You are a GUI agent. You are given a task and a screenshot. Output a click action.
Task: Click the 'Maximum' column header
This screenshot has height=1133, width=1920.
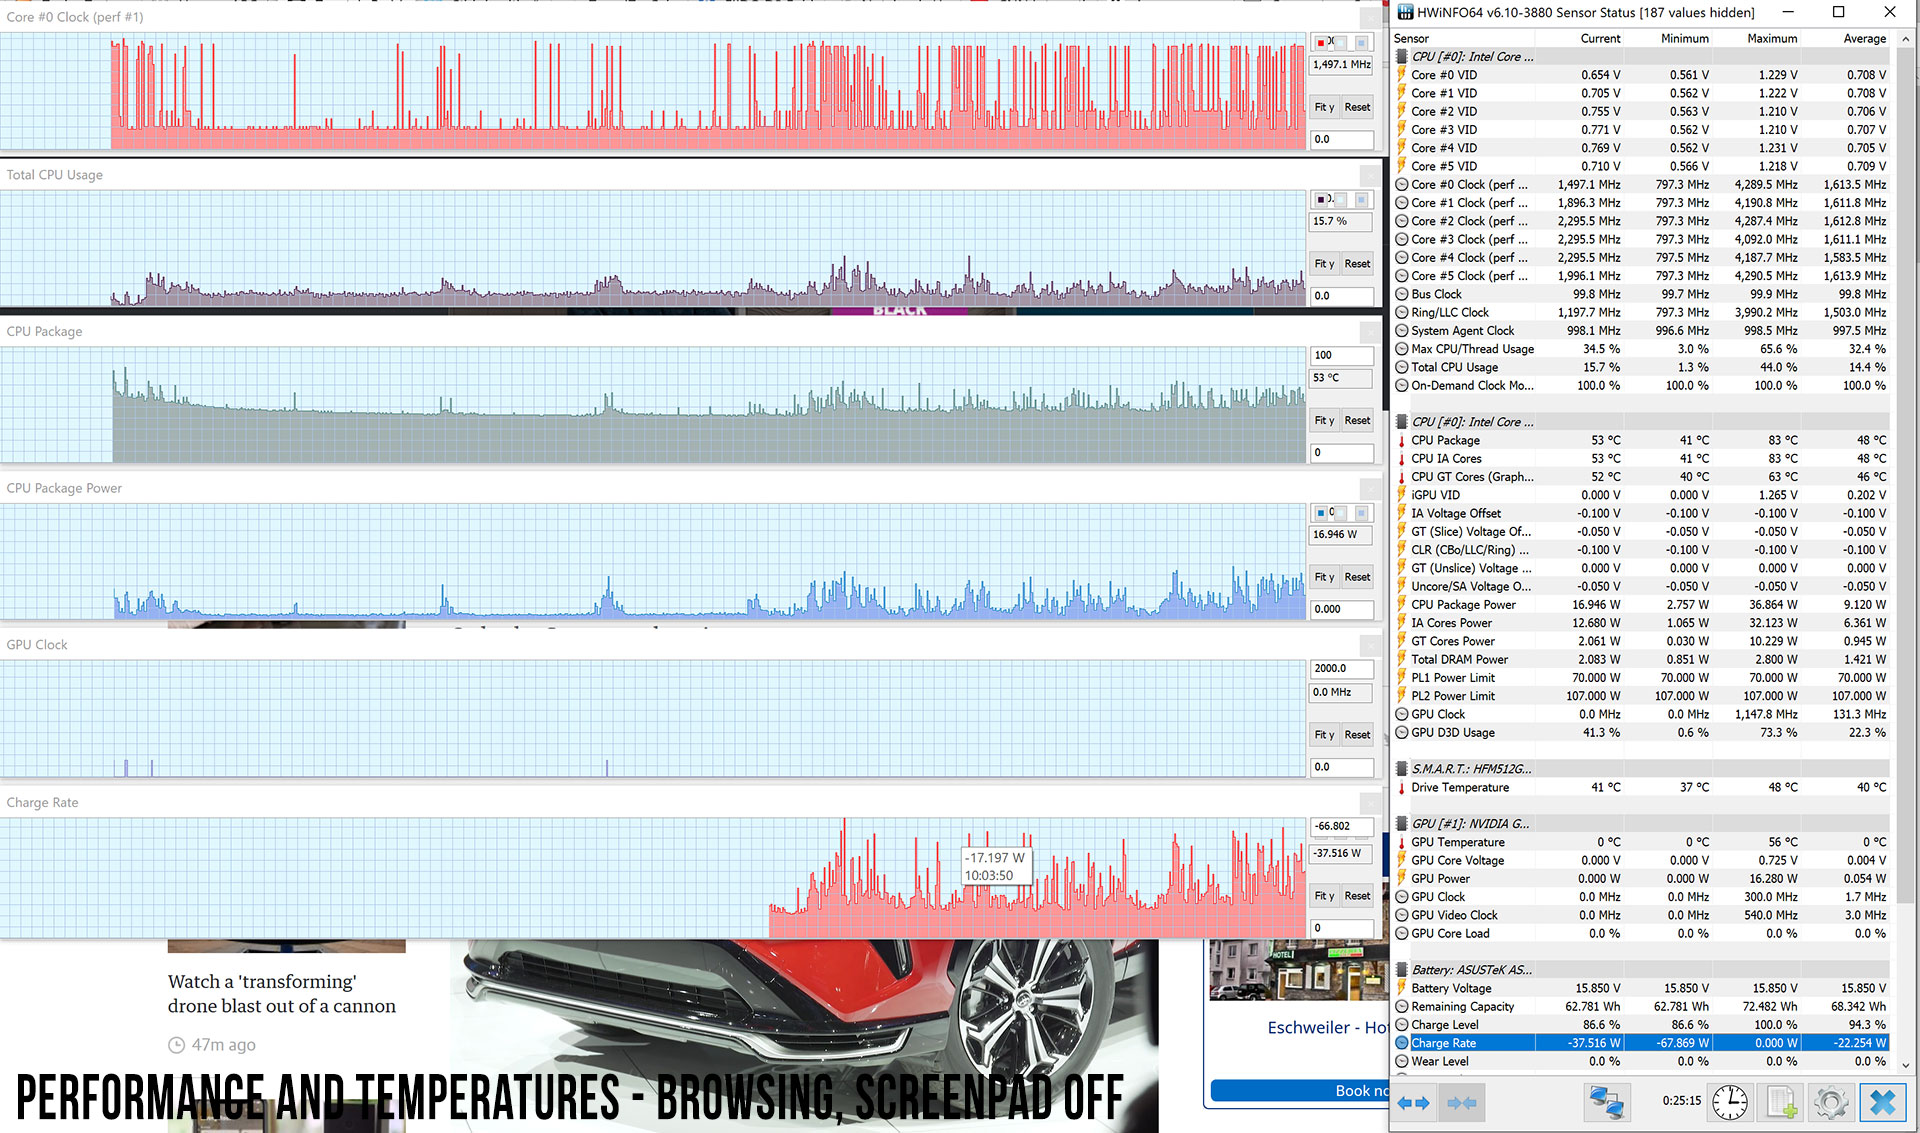[1772, 39]
